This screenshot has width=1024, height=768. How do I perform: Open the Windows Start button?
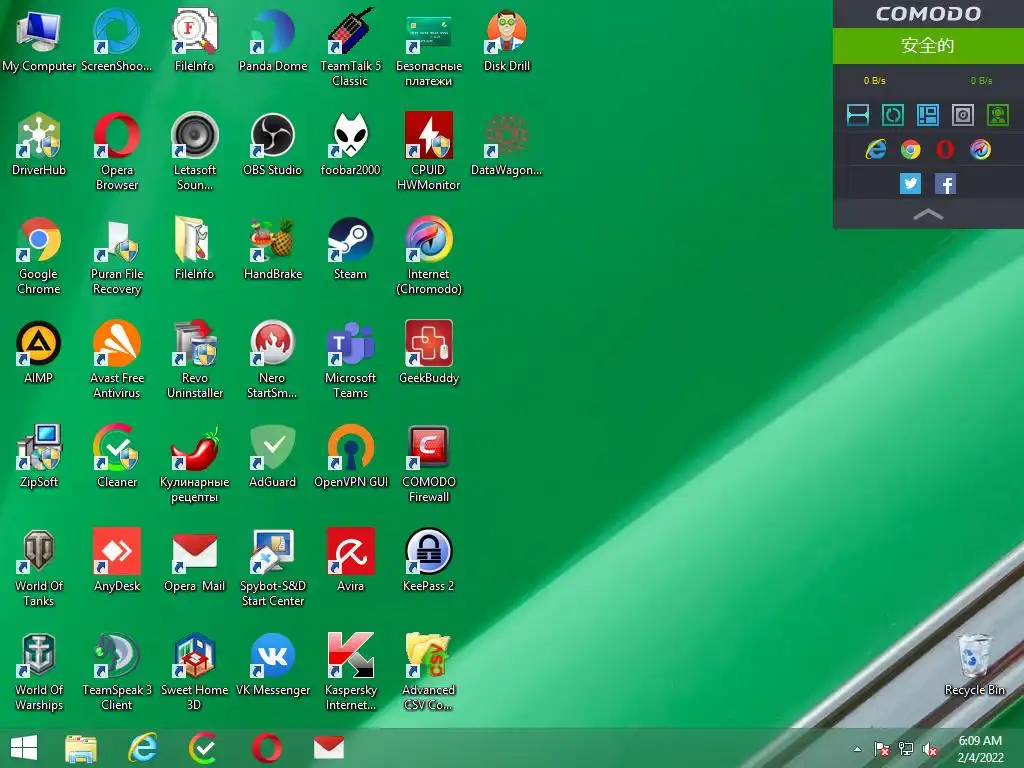click(24, 748)
